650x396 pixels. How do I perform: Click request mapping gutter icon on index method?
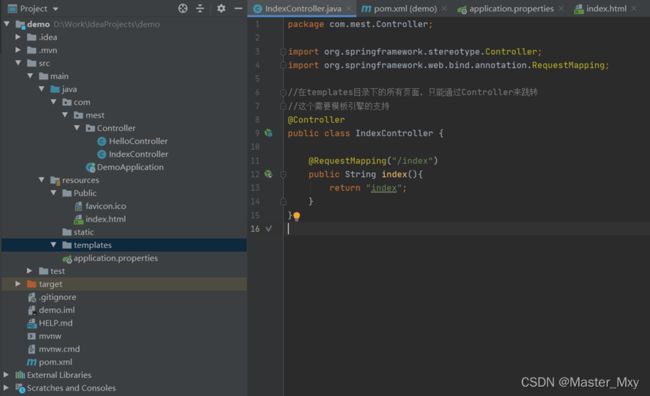(x=269, y=174)
